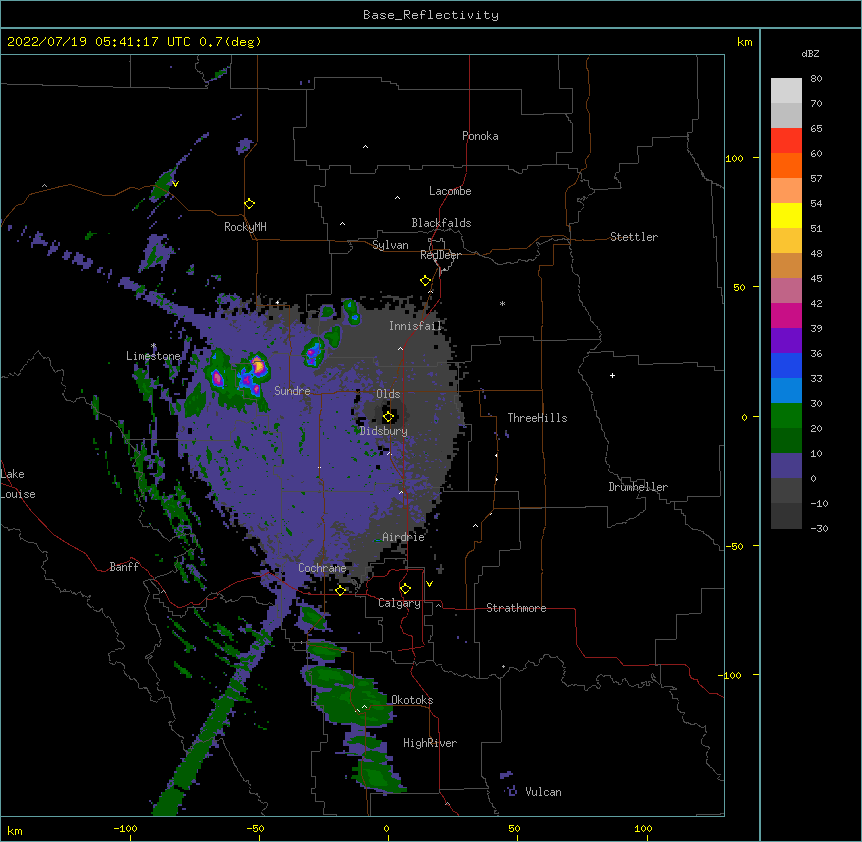862x842 pixels.
Task: Click the ThreeHills label
Action: tap(537, 418)
